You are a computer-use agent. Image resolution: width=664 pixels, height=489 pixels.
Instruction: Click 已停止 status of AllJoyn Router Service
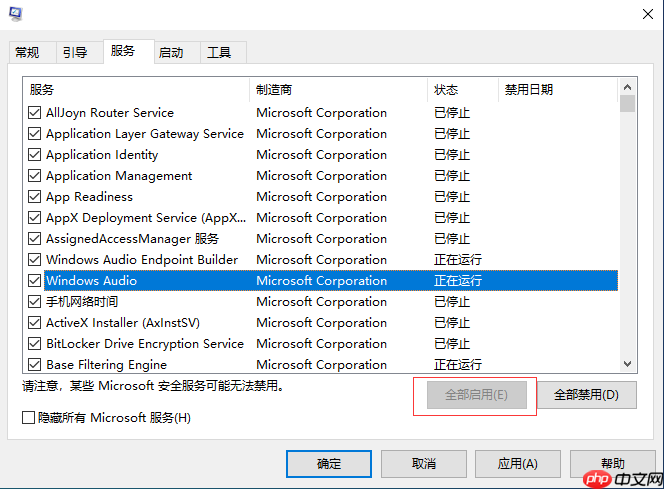click(x=452, y=113)
